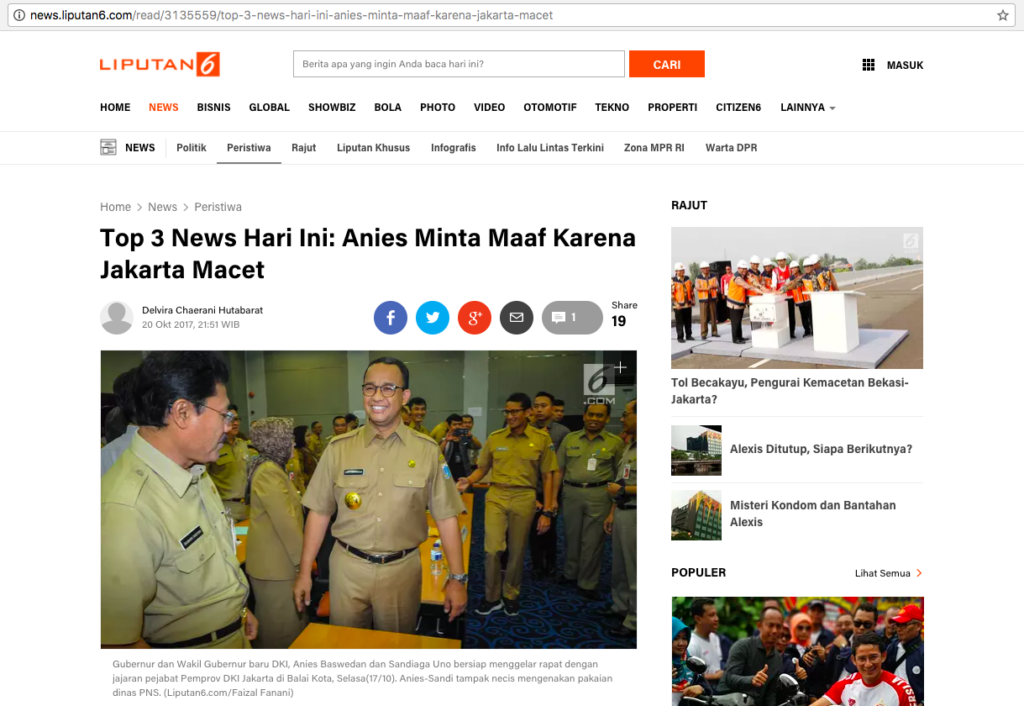This screenshot has width=1024, height=706.
Task: Expand the Lainnya dropdown menu
Action: coord(808,107)
